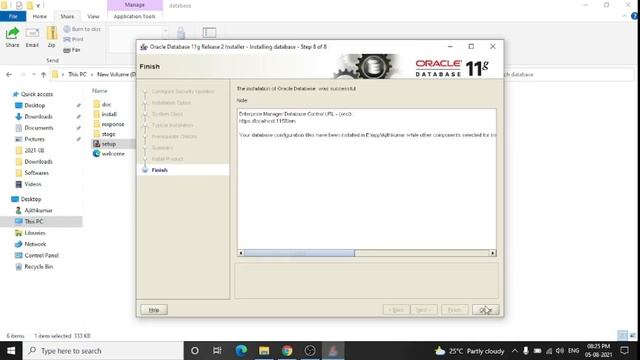Click the Windows Start button

[11, 351]
